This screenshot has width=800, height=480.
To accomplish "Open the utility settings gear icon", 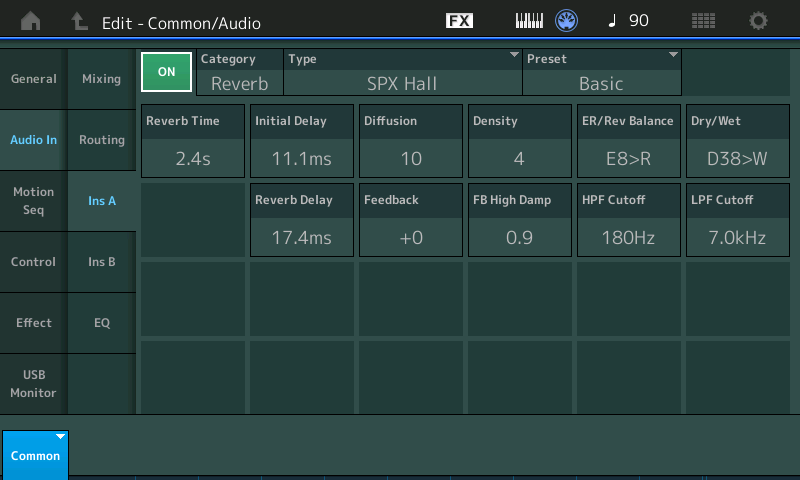I will coord(759,21).
